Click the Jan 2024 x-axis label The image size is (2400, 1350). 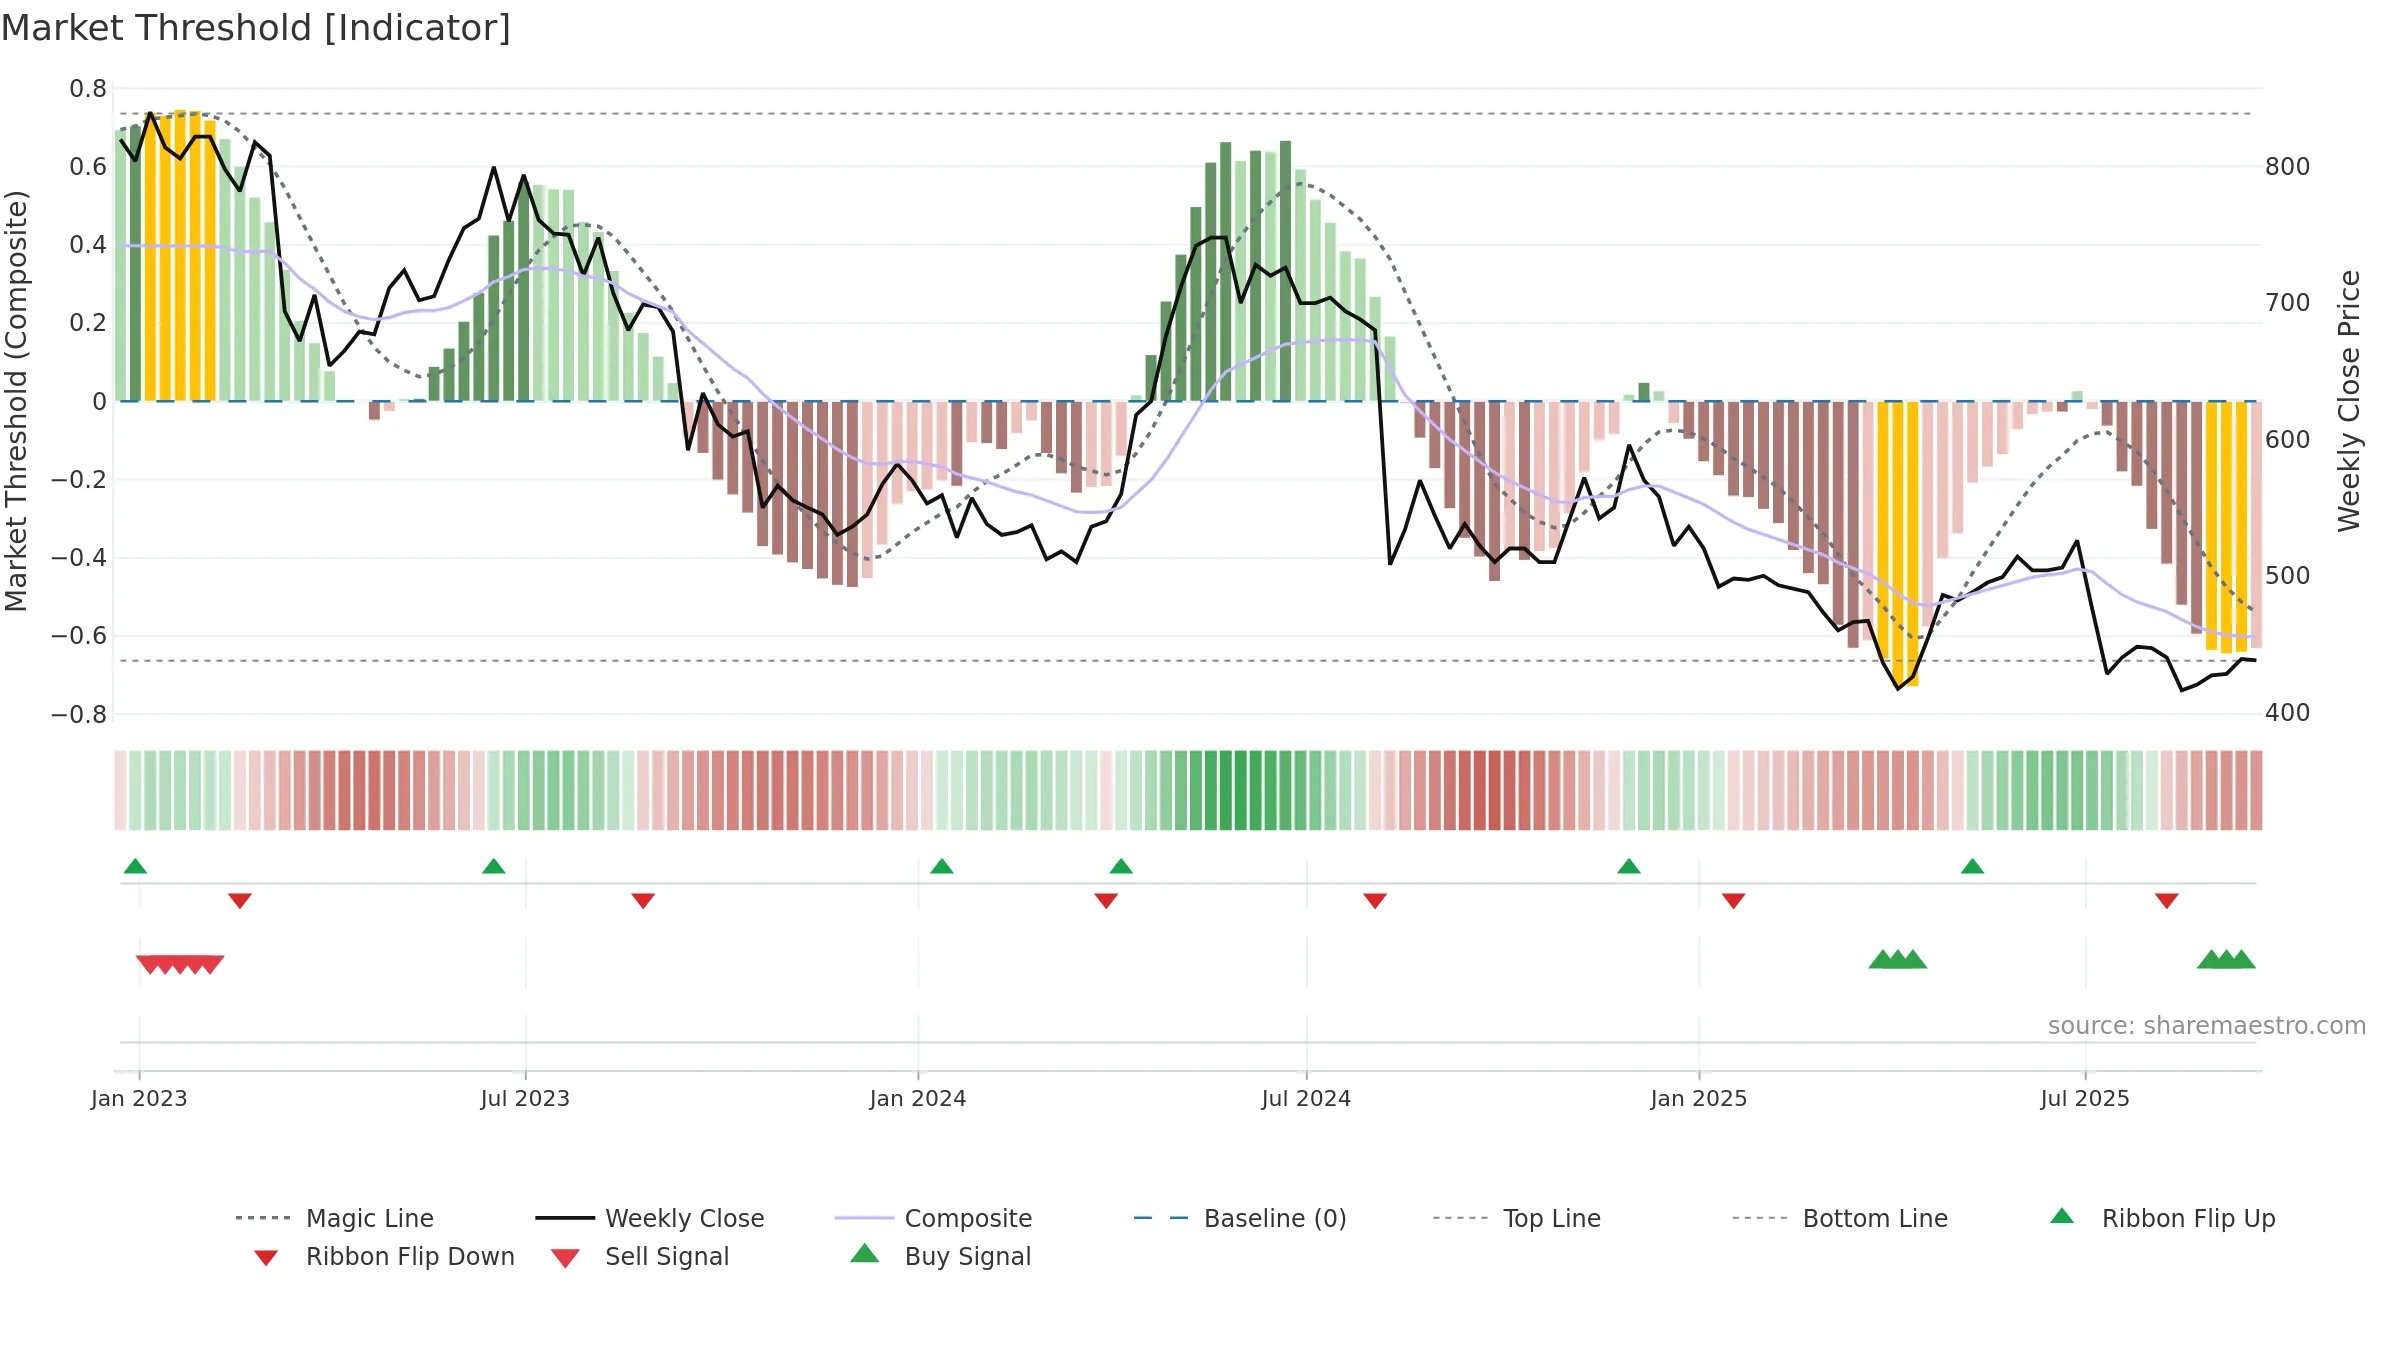tap(918, 1098)
